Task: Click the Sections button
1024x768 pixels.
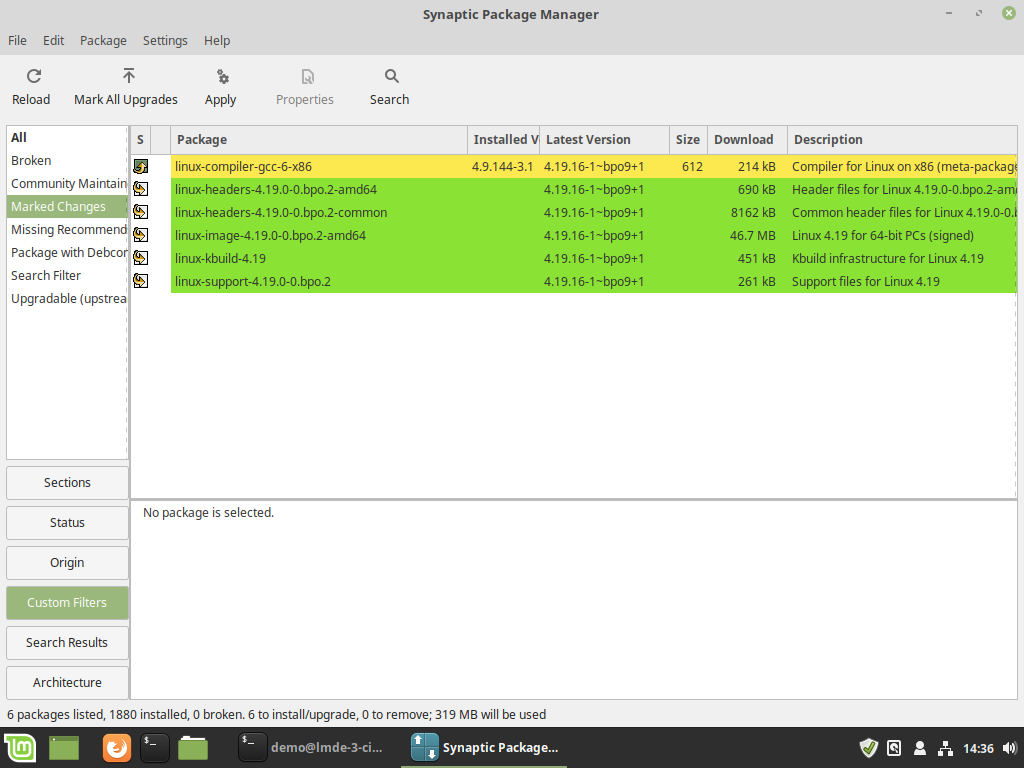Action: [67, 483]
